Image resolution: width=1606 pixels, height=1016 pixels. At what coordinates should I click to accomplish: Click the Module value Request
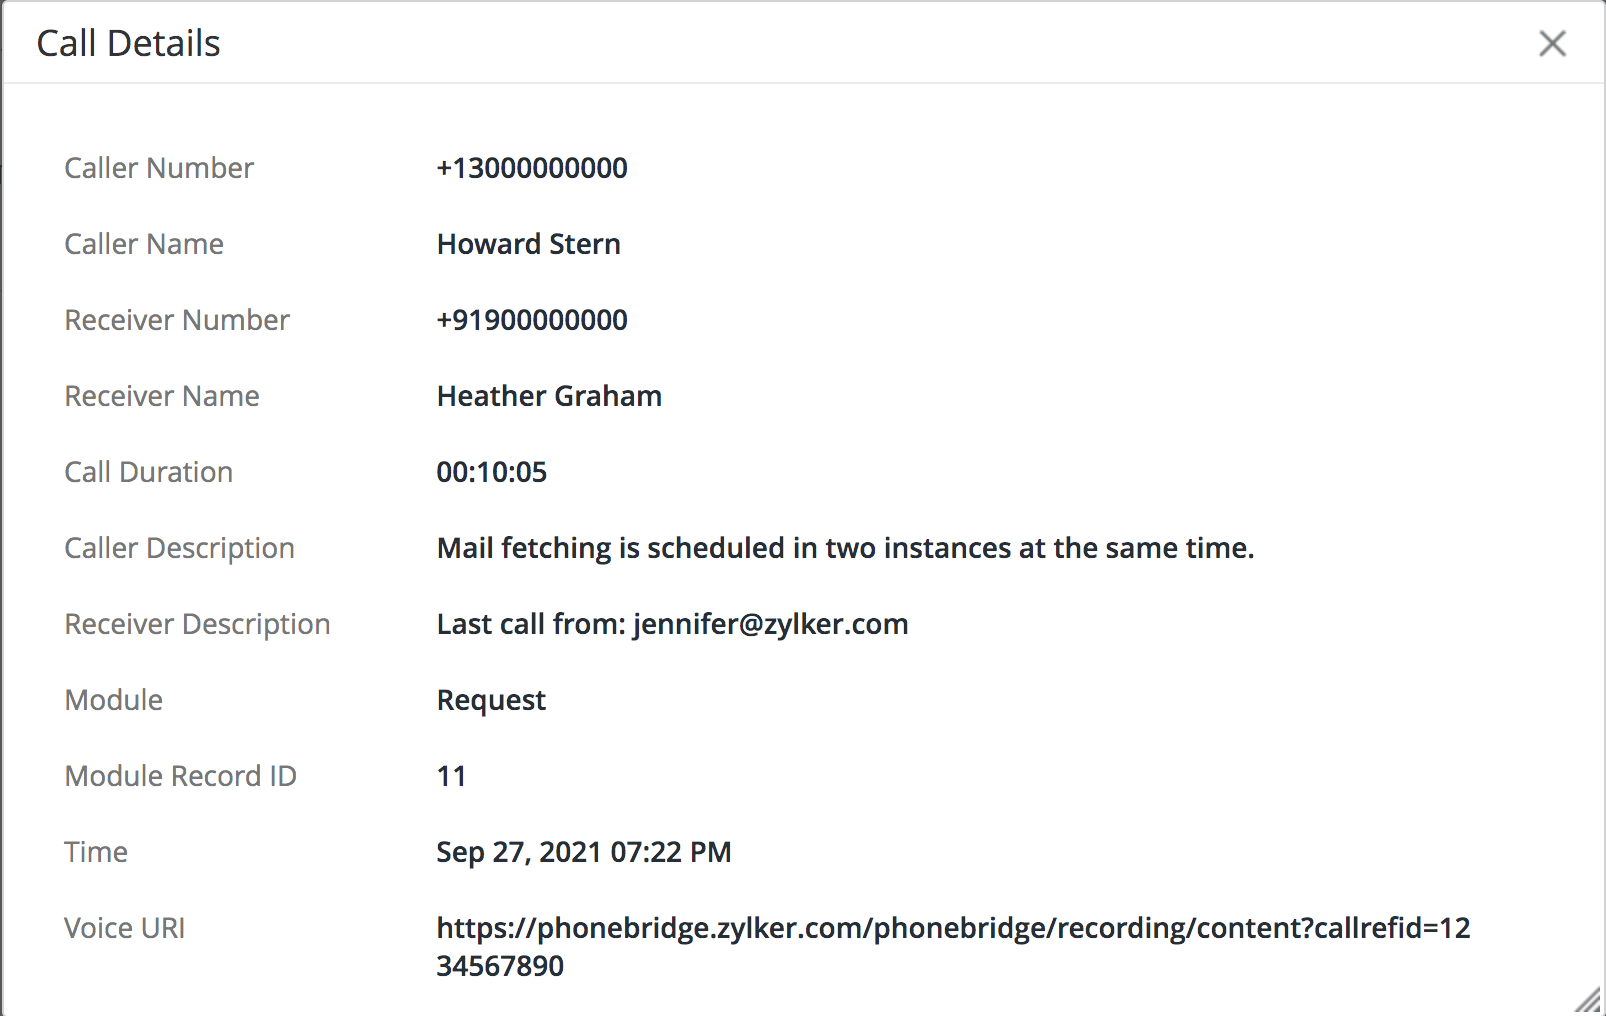[x=491, y=700]
